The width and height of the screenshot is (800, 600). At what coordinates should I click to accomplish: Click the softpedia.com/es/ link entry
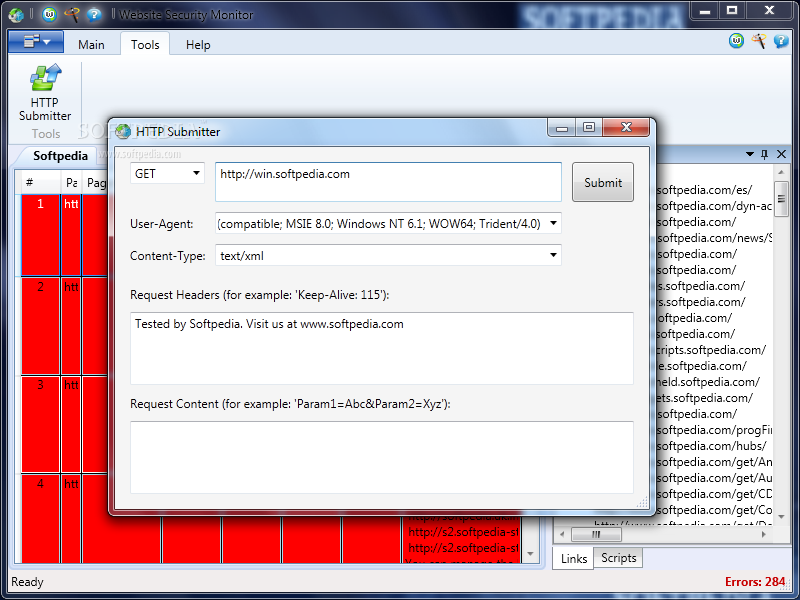(x=704, y=190)
